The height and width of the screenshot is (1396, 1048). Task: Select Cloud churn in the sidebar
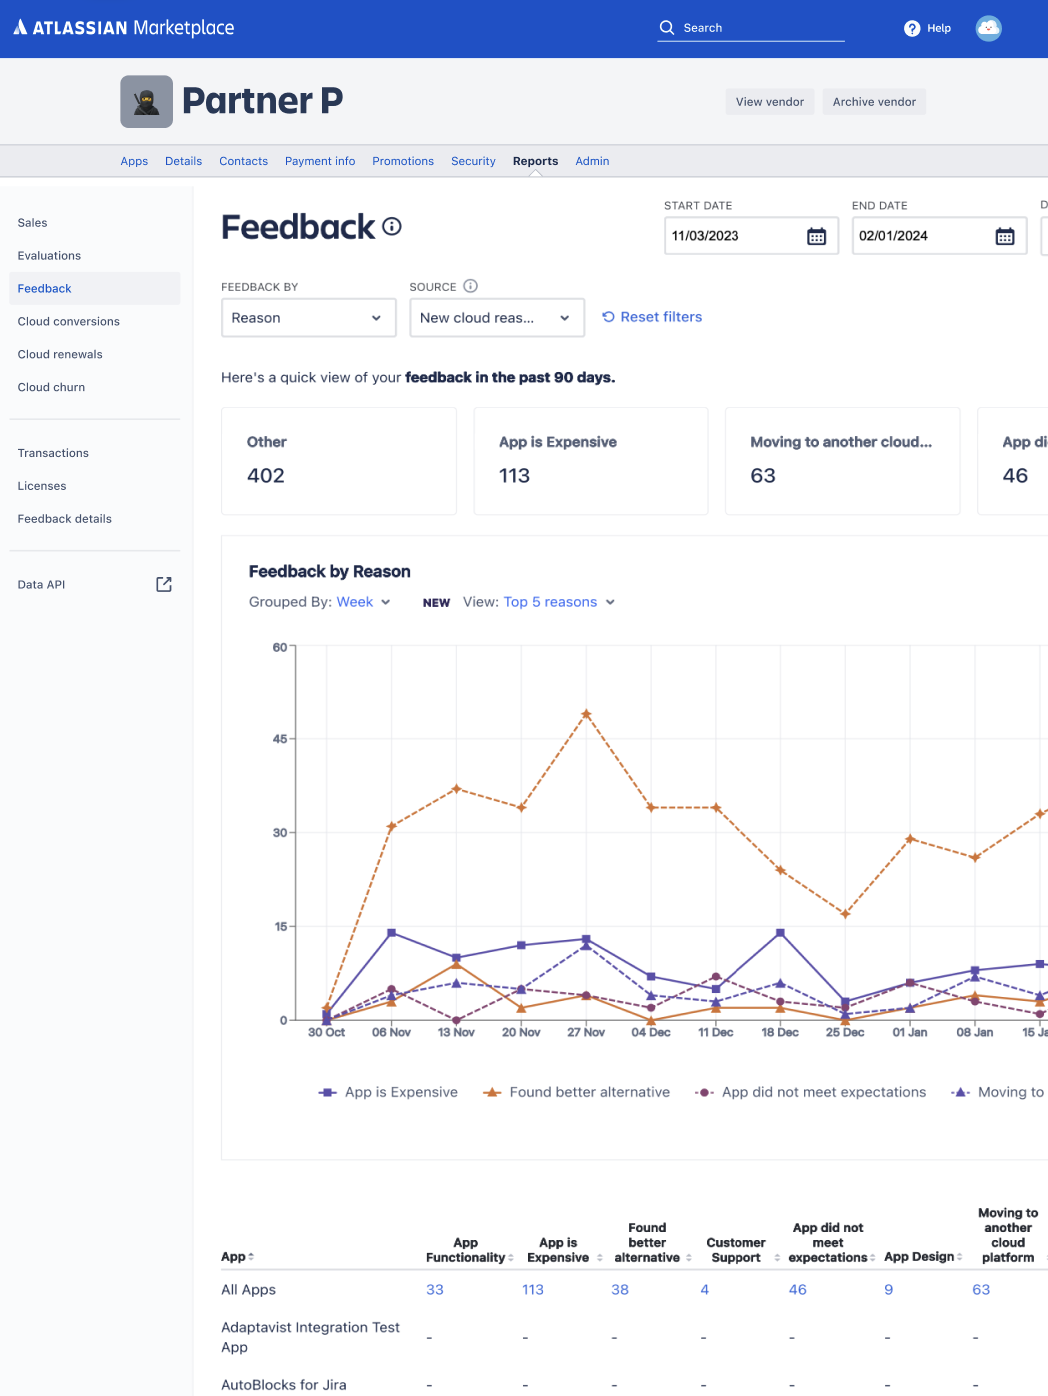[x=51, y=387]
